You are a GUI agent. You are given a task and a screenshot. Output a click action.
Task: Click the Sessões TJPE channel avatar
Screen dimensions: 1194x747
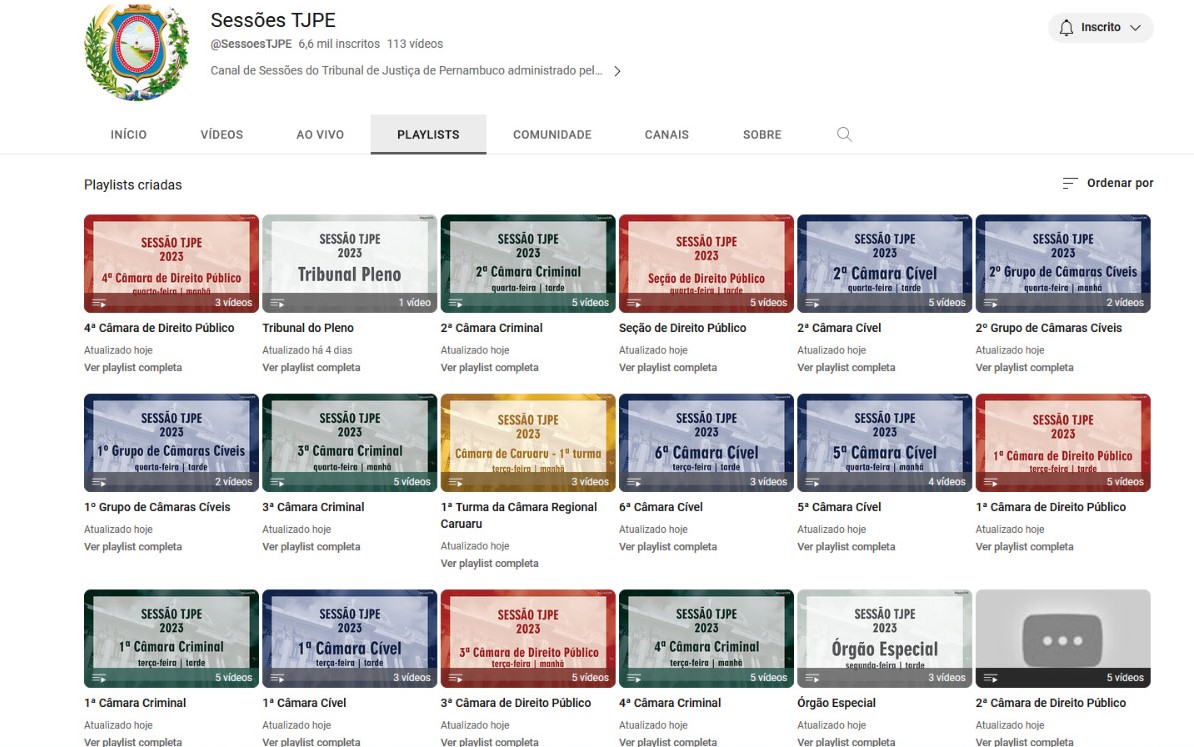click(137, 52)
